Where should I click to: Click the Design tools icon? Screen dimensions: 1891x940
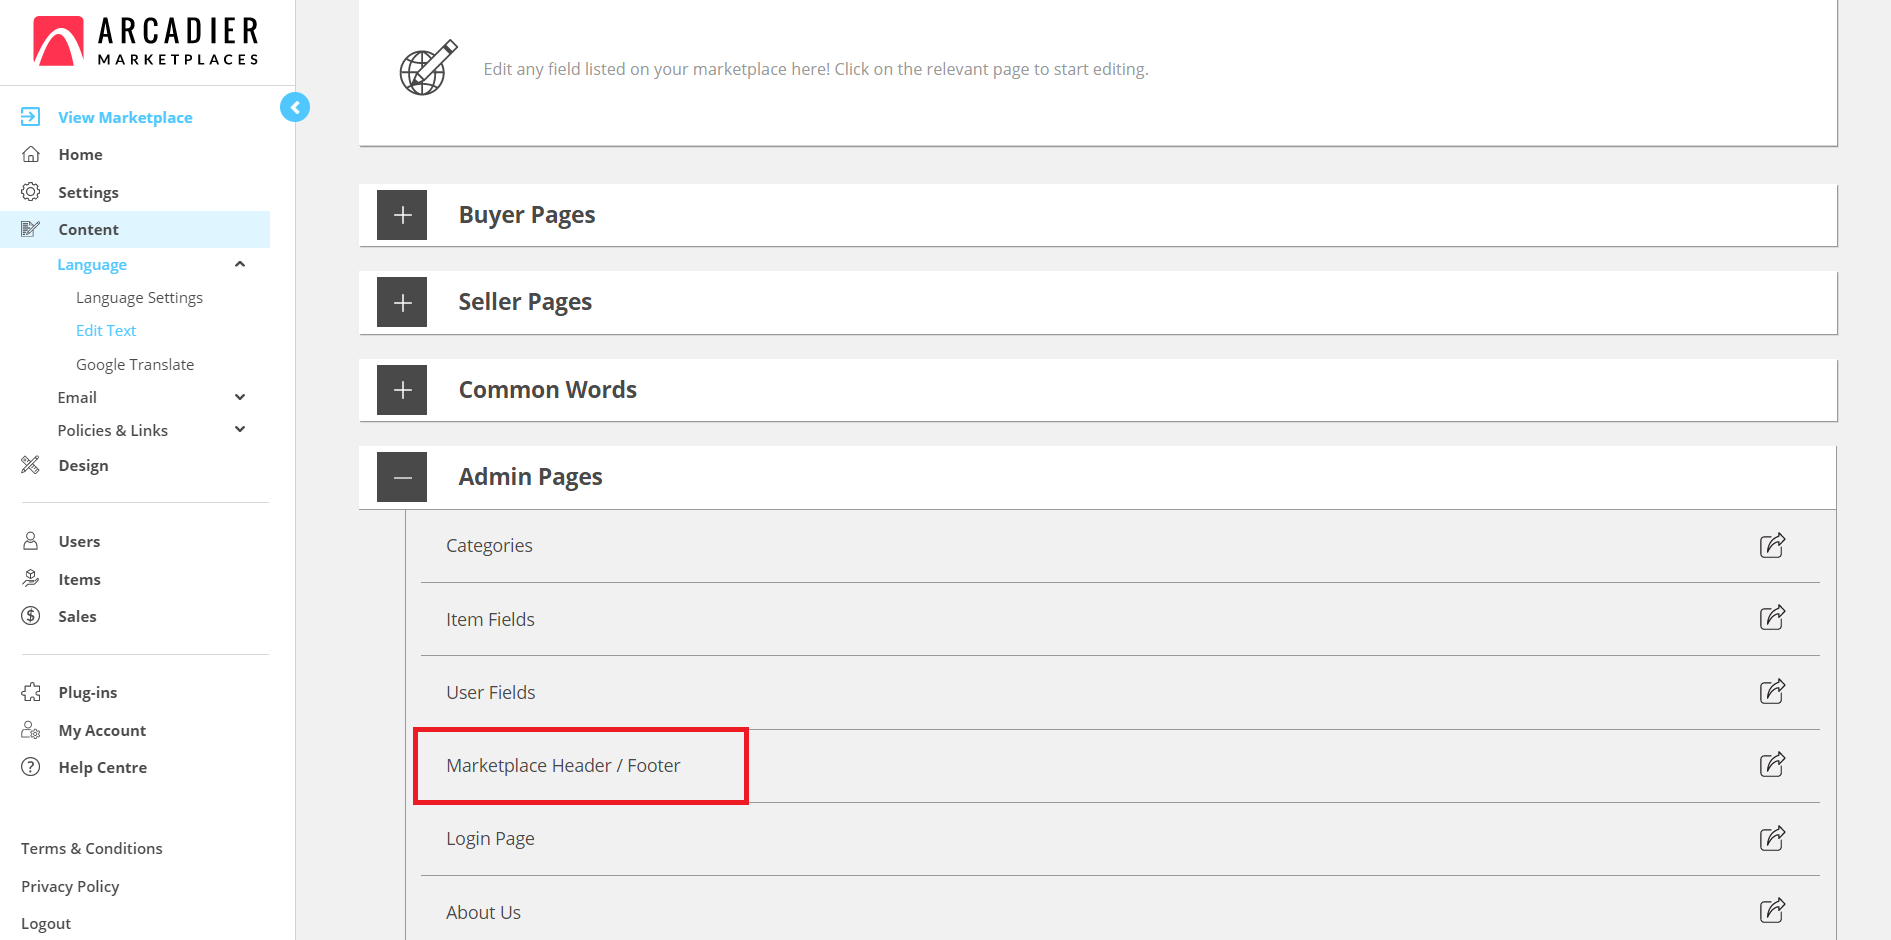31,465
